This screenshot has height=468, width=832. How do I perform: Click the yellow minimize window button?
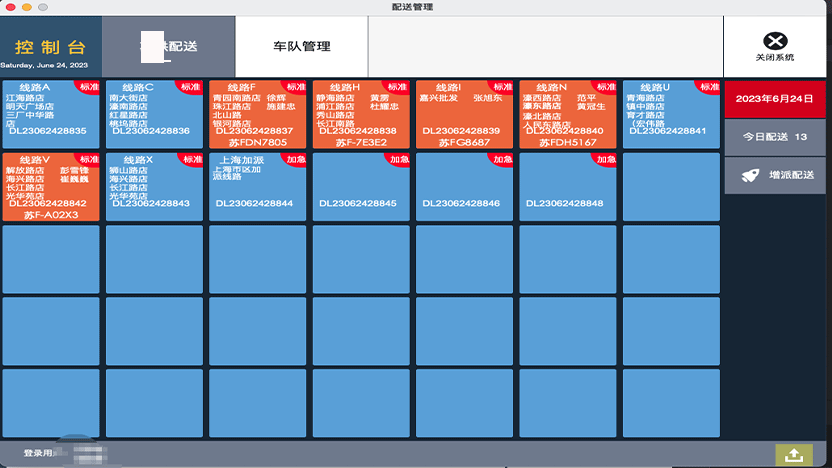(x=27, y=7)
